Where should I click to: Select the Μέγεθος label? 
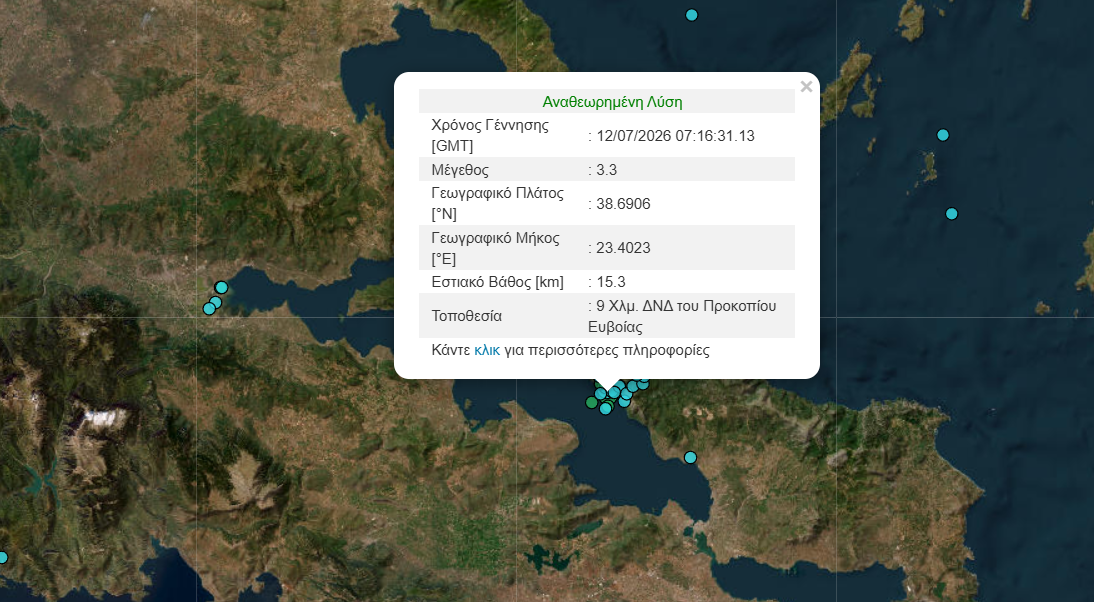(460, 170)
